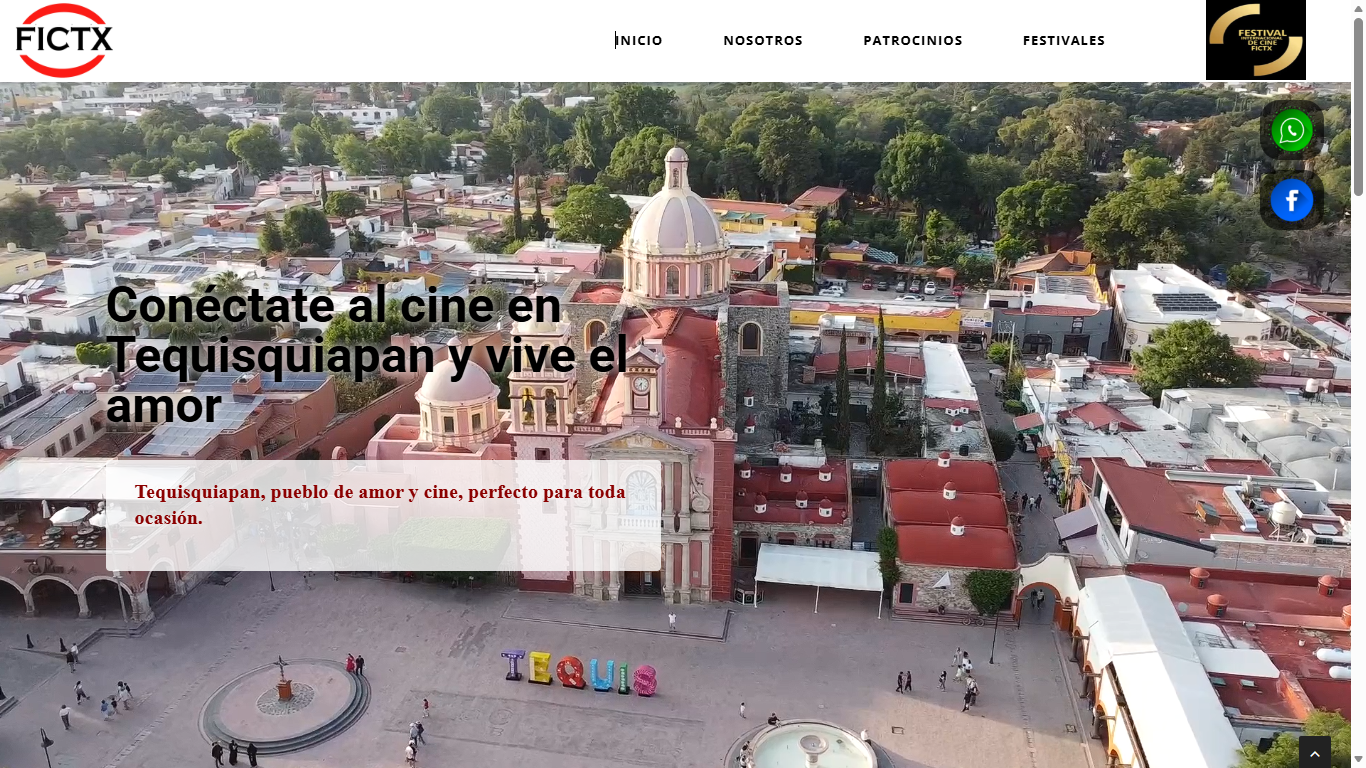Image resolution: width=1366 pixels, height=768 pixels.
Task: Select the gold Festival Internacional de Cine badge
Action: pos(1255,40)
